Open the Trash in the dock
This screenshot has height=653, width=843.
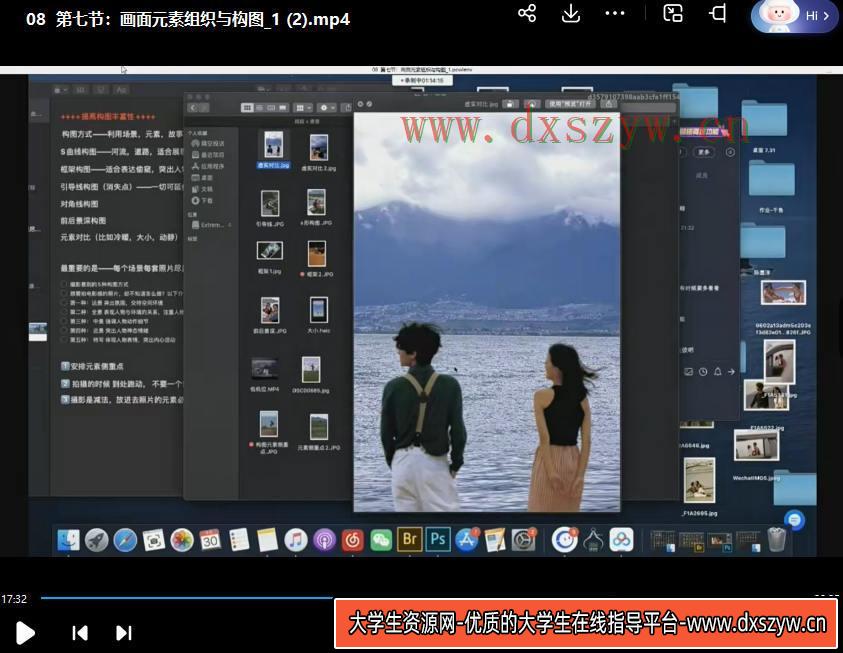coord(776,539)
